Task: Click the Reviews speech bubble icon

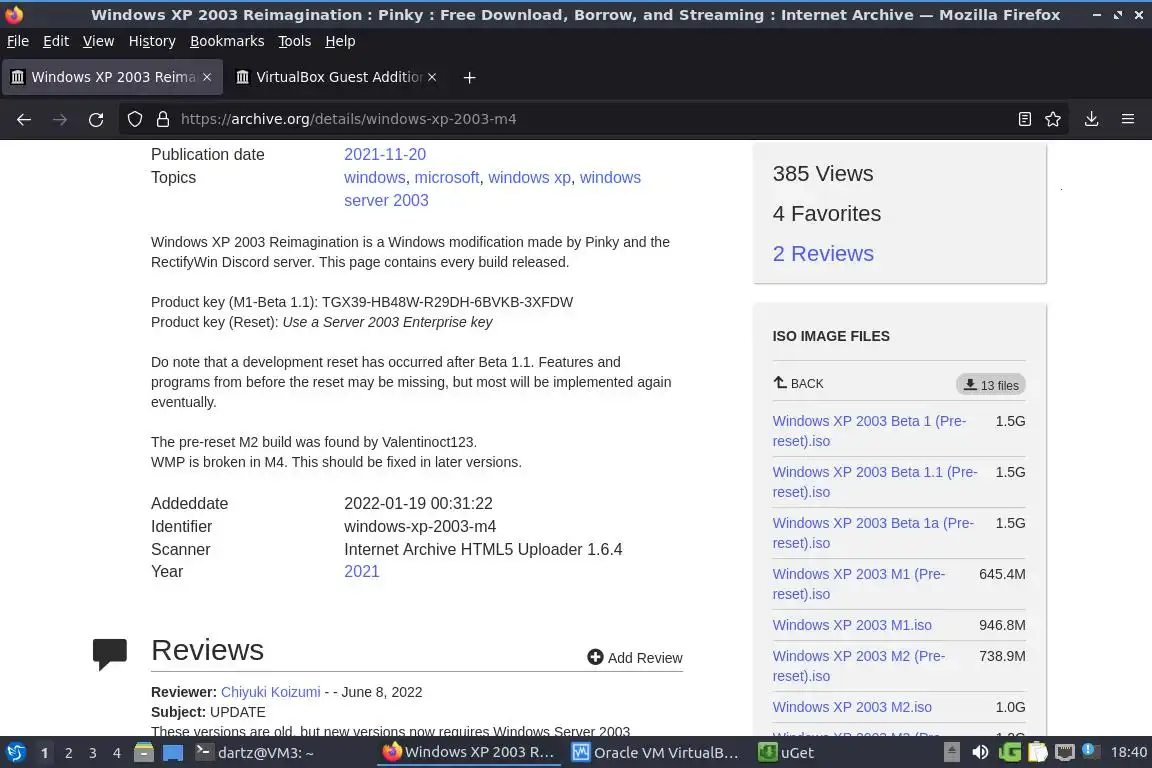Action: [109, 653]
